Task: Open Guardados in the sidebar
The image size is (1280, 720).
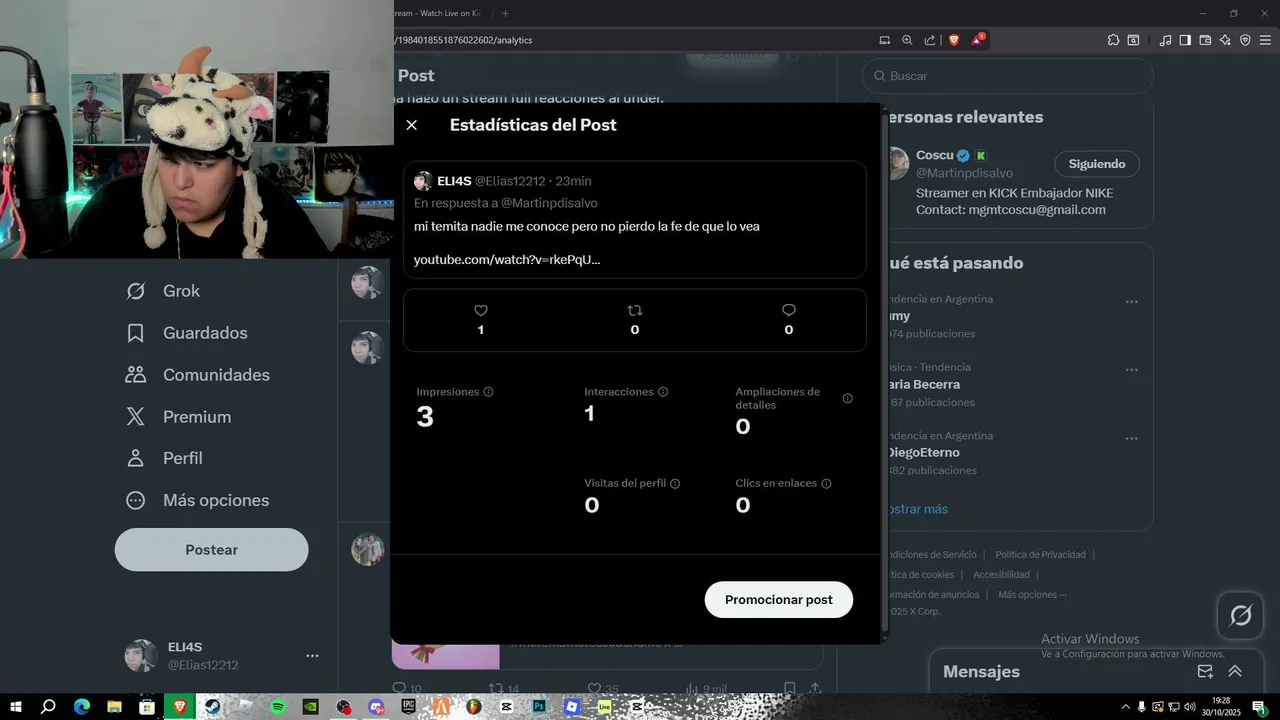Action: [186, 333]
